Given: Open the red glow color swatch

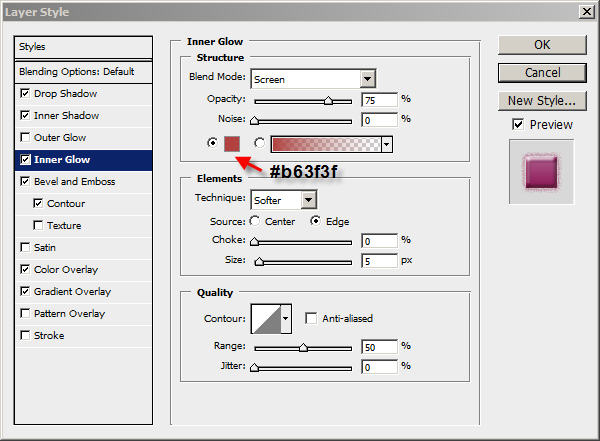Looking at the screenshot, I should (x=232, y=144).
